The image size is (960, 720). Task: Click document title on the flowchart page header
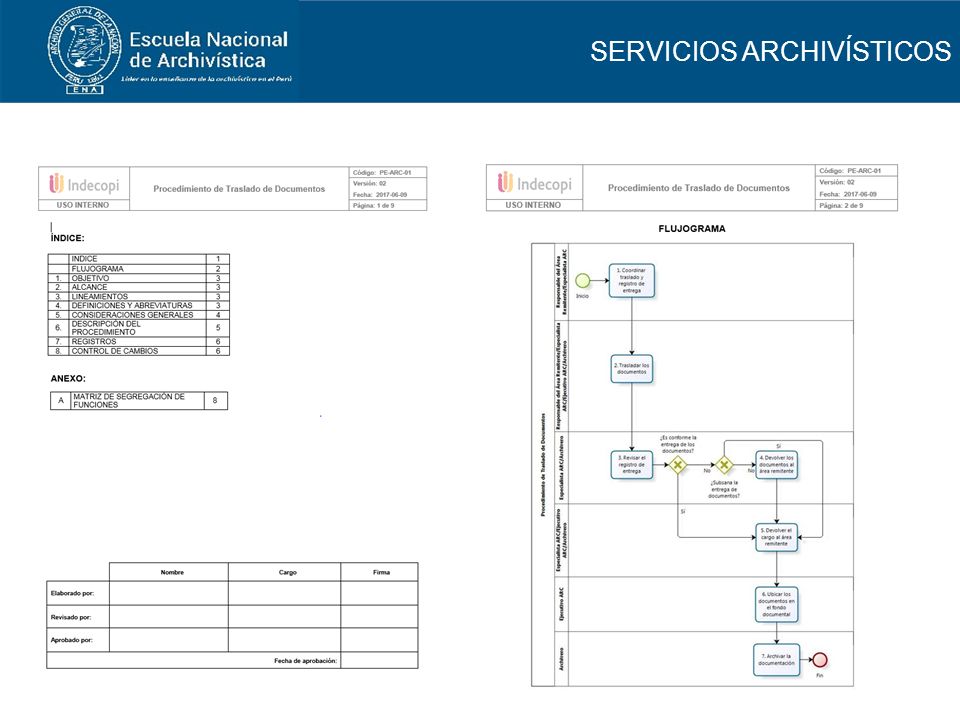(x=699, y=188)
